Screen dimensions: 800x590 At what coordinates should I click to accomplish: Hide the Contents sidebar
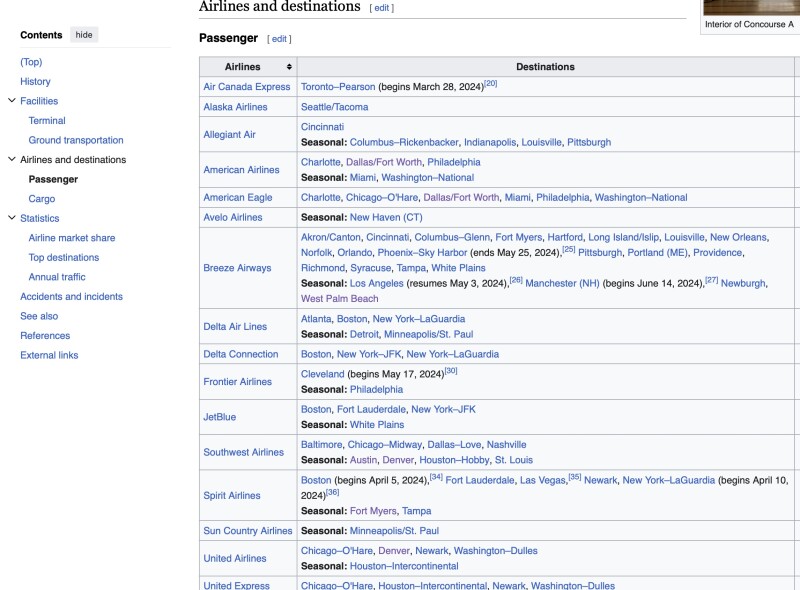pyautogui.click(x=85, y=35)
